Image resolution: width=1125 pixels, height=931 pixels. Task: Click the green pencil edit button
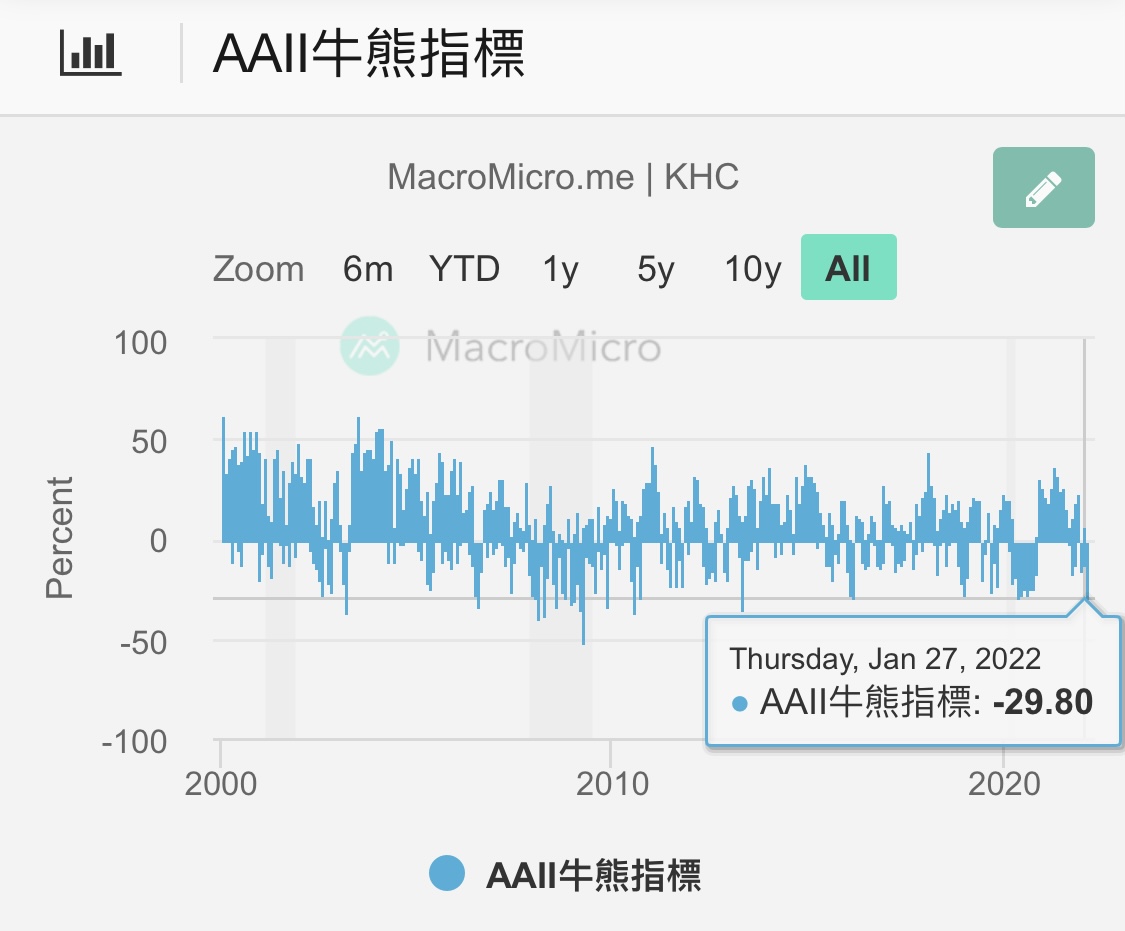click(x=1043, y=188)
